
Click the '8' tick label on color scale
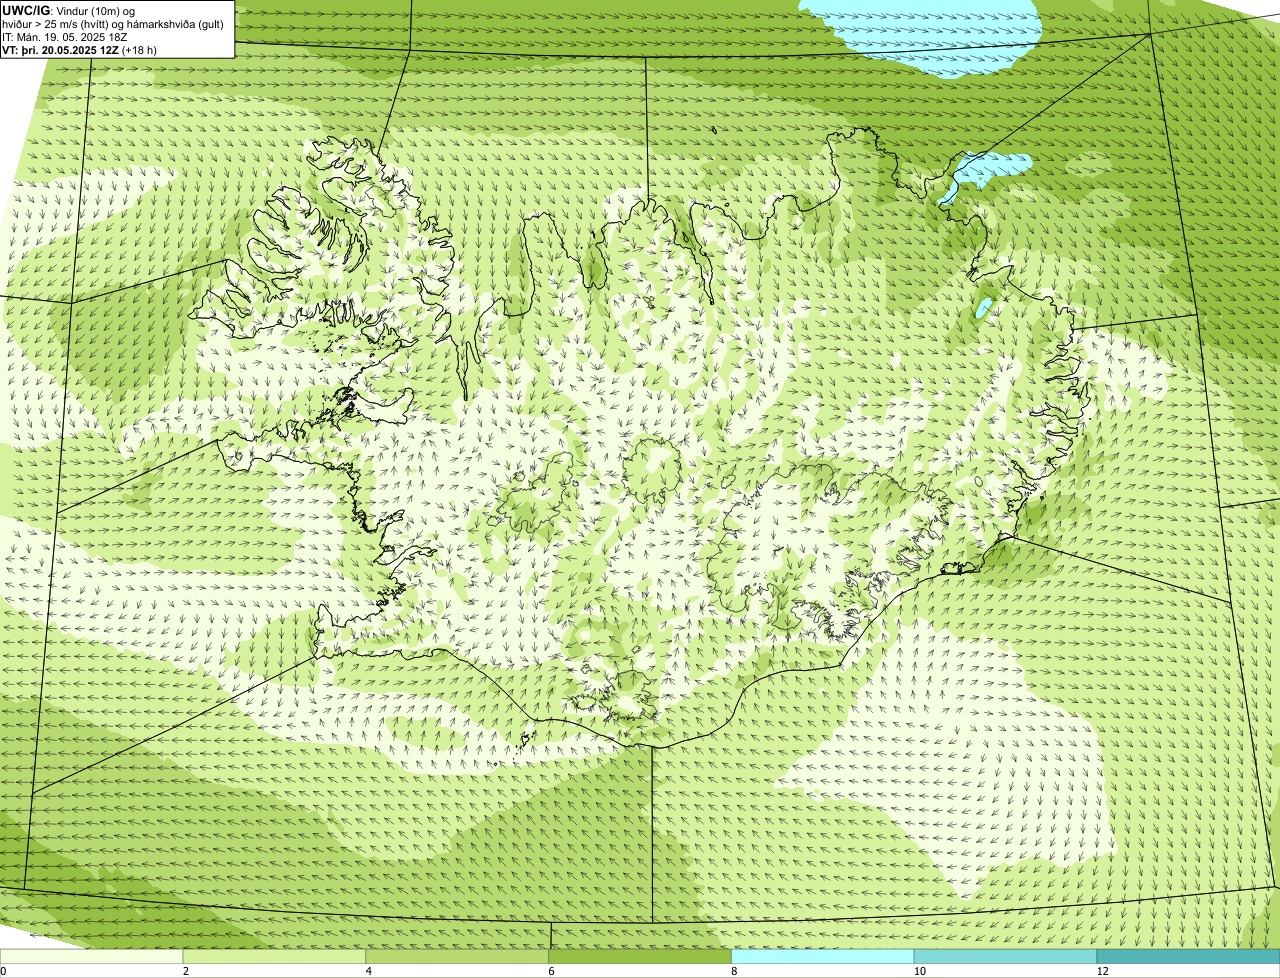pos(733,971)
